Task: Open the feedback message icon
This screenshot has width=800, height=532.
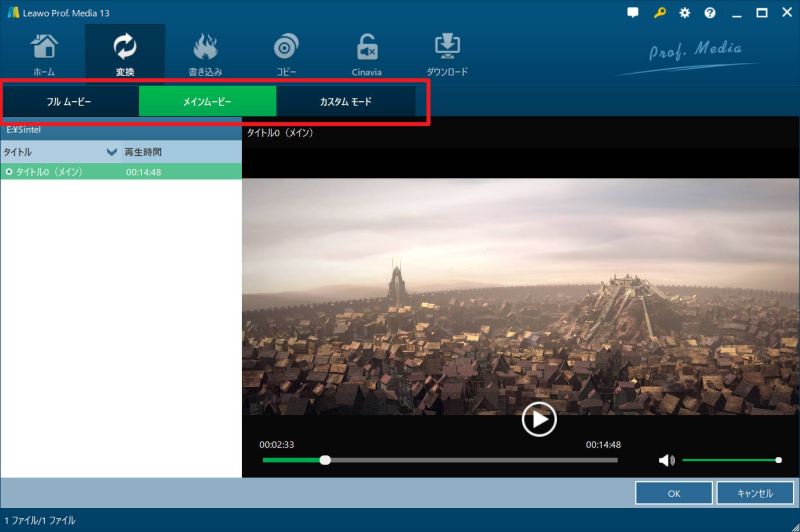Action: click(634, 13)
